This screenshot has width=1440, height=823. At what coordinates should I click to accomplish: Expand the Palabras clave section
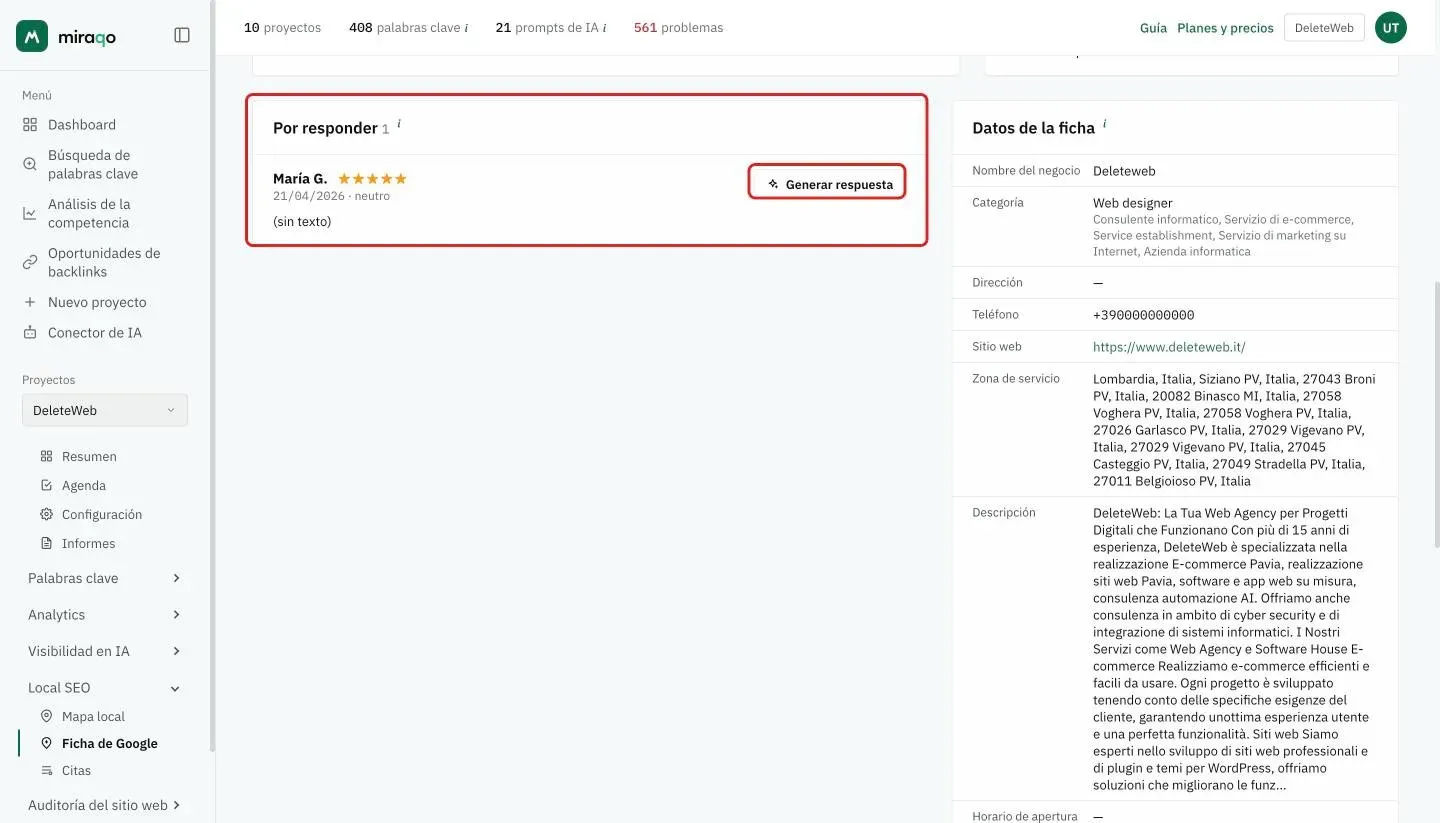point(105,578)
